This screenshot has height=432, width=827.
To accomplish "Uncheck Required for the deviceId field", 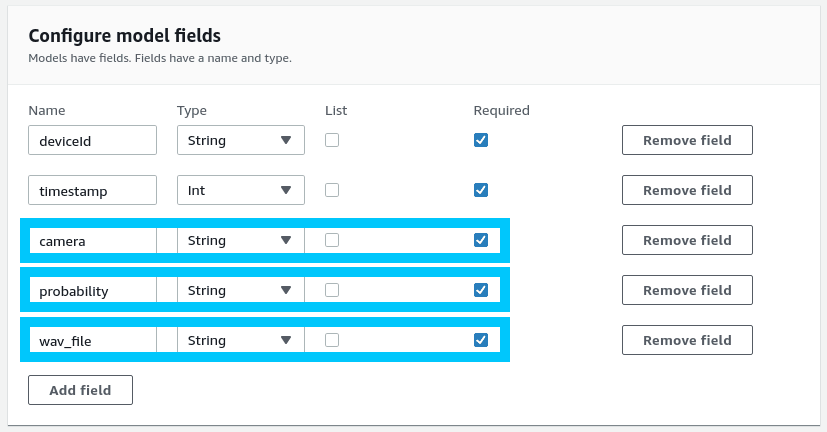I will (481, 140).
